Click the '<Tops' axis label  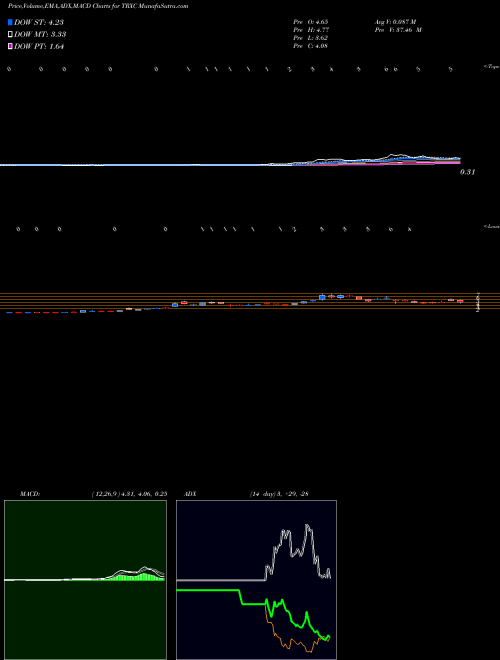click(491, 67)
